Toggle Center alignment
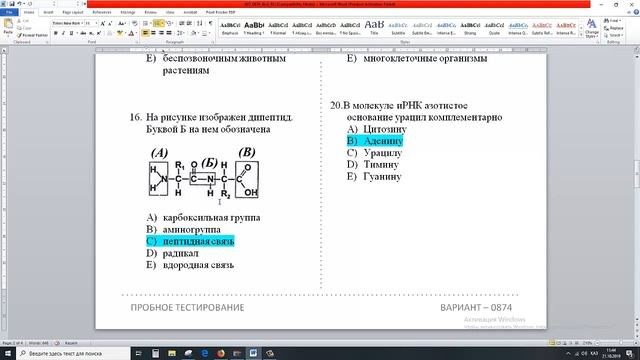 coord(153,33)
